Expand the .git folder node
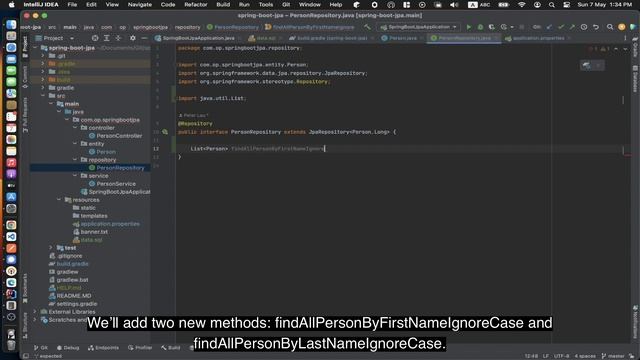 pos(43,56)
